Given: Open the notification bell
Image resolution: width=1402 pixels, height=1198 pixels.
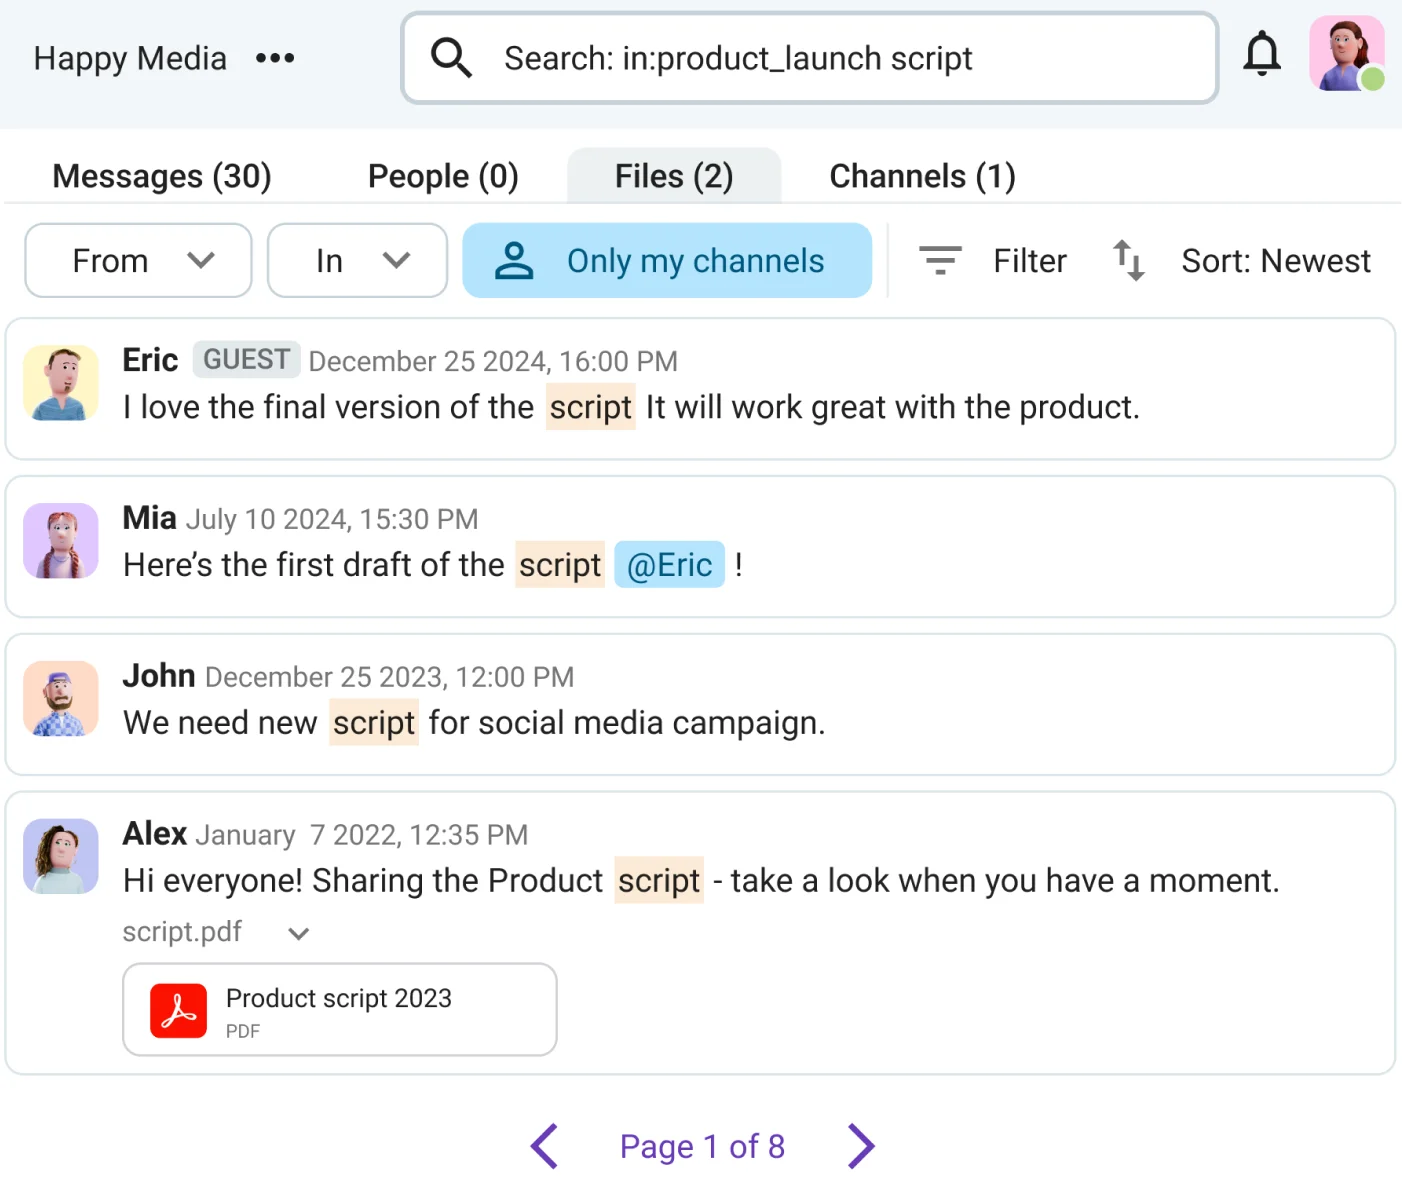Looking at the screenshot, I should click(1262, 55).
